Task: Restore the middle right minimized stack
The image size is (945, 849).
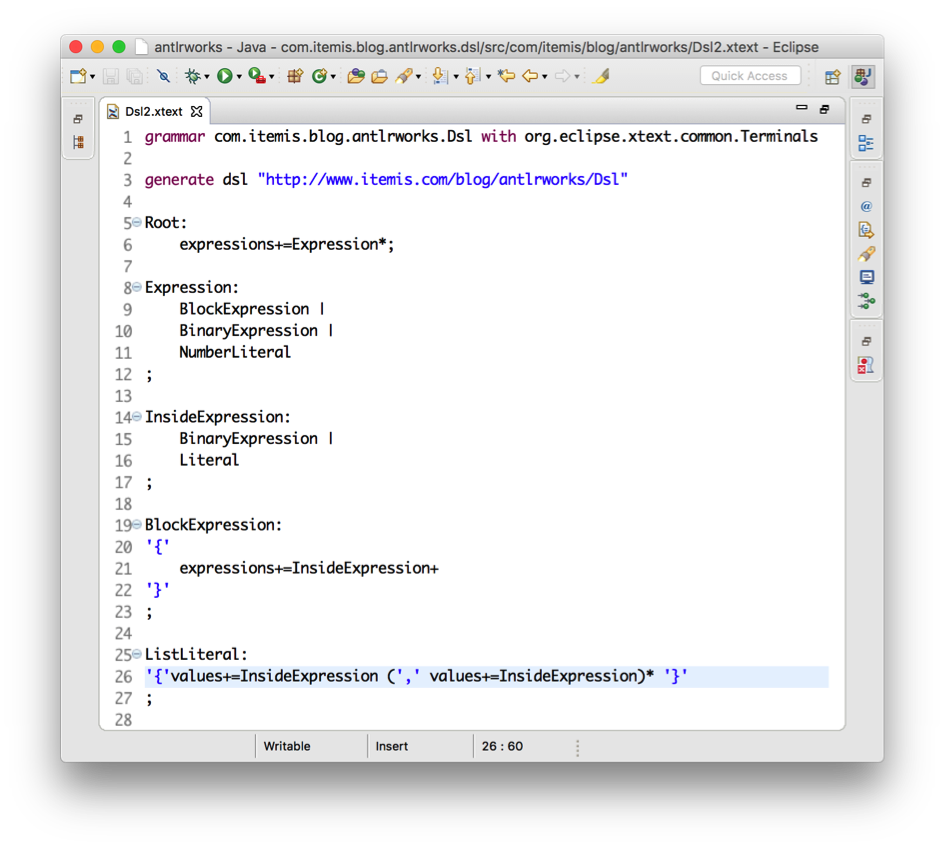Action: pyautogui.click(x=866, y=183)
